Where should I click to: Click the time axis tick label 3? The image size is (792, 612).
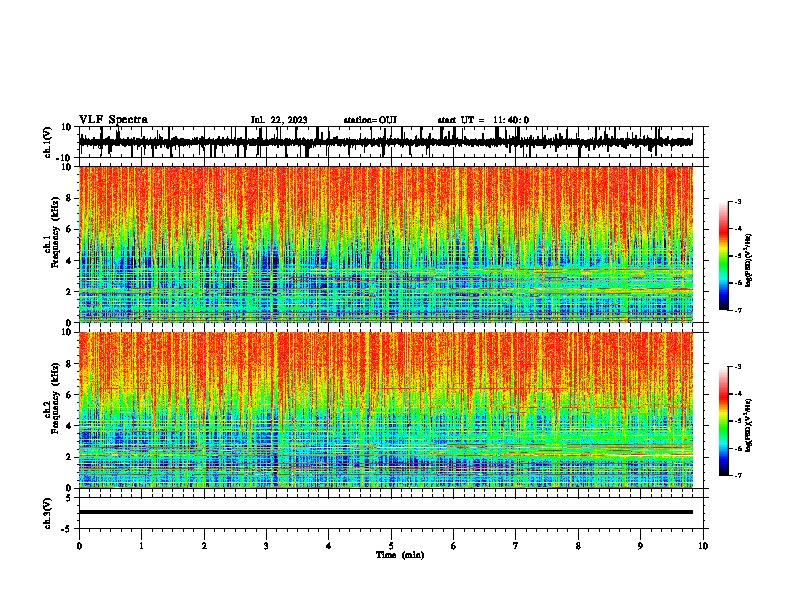tap(266, 546)
